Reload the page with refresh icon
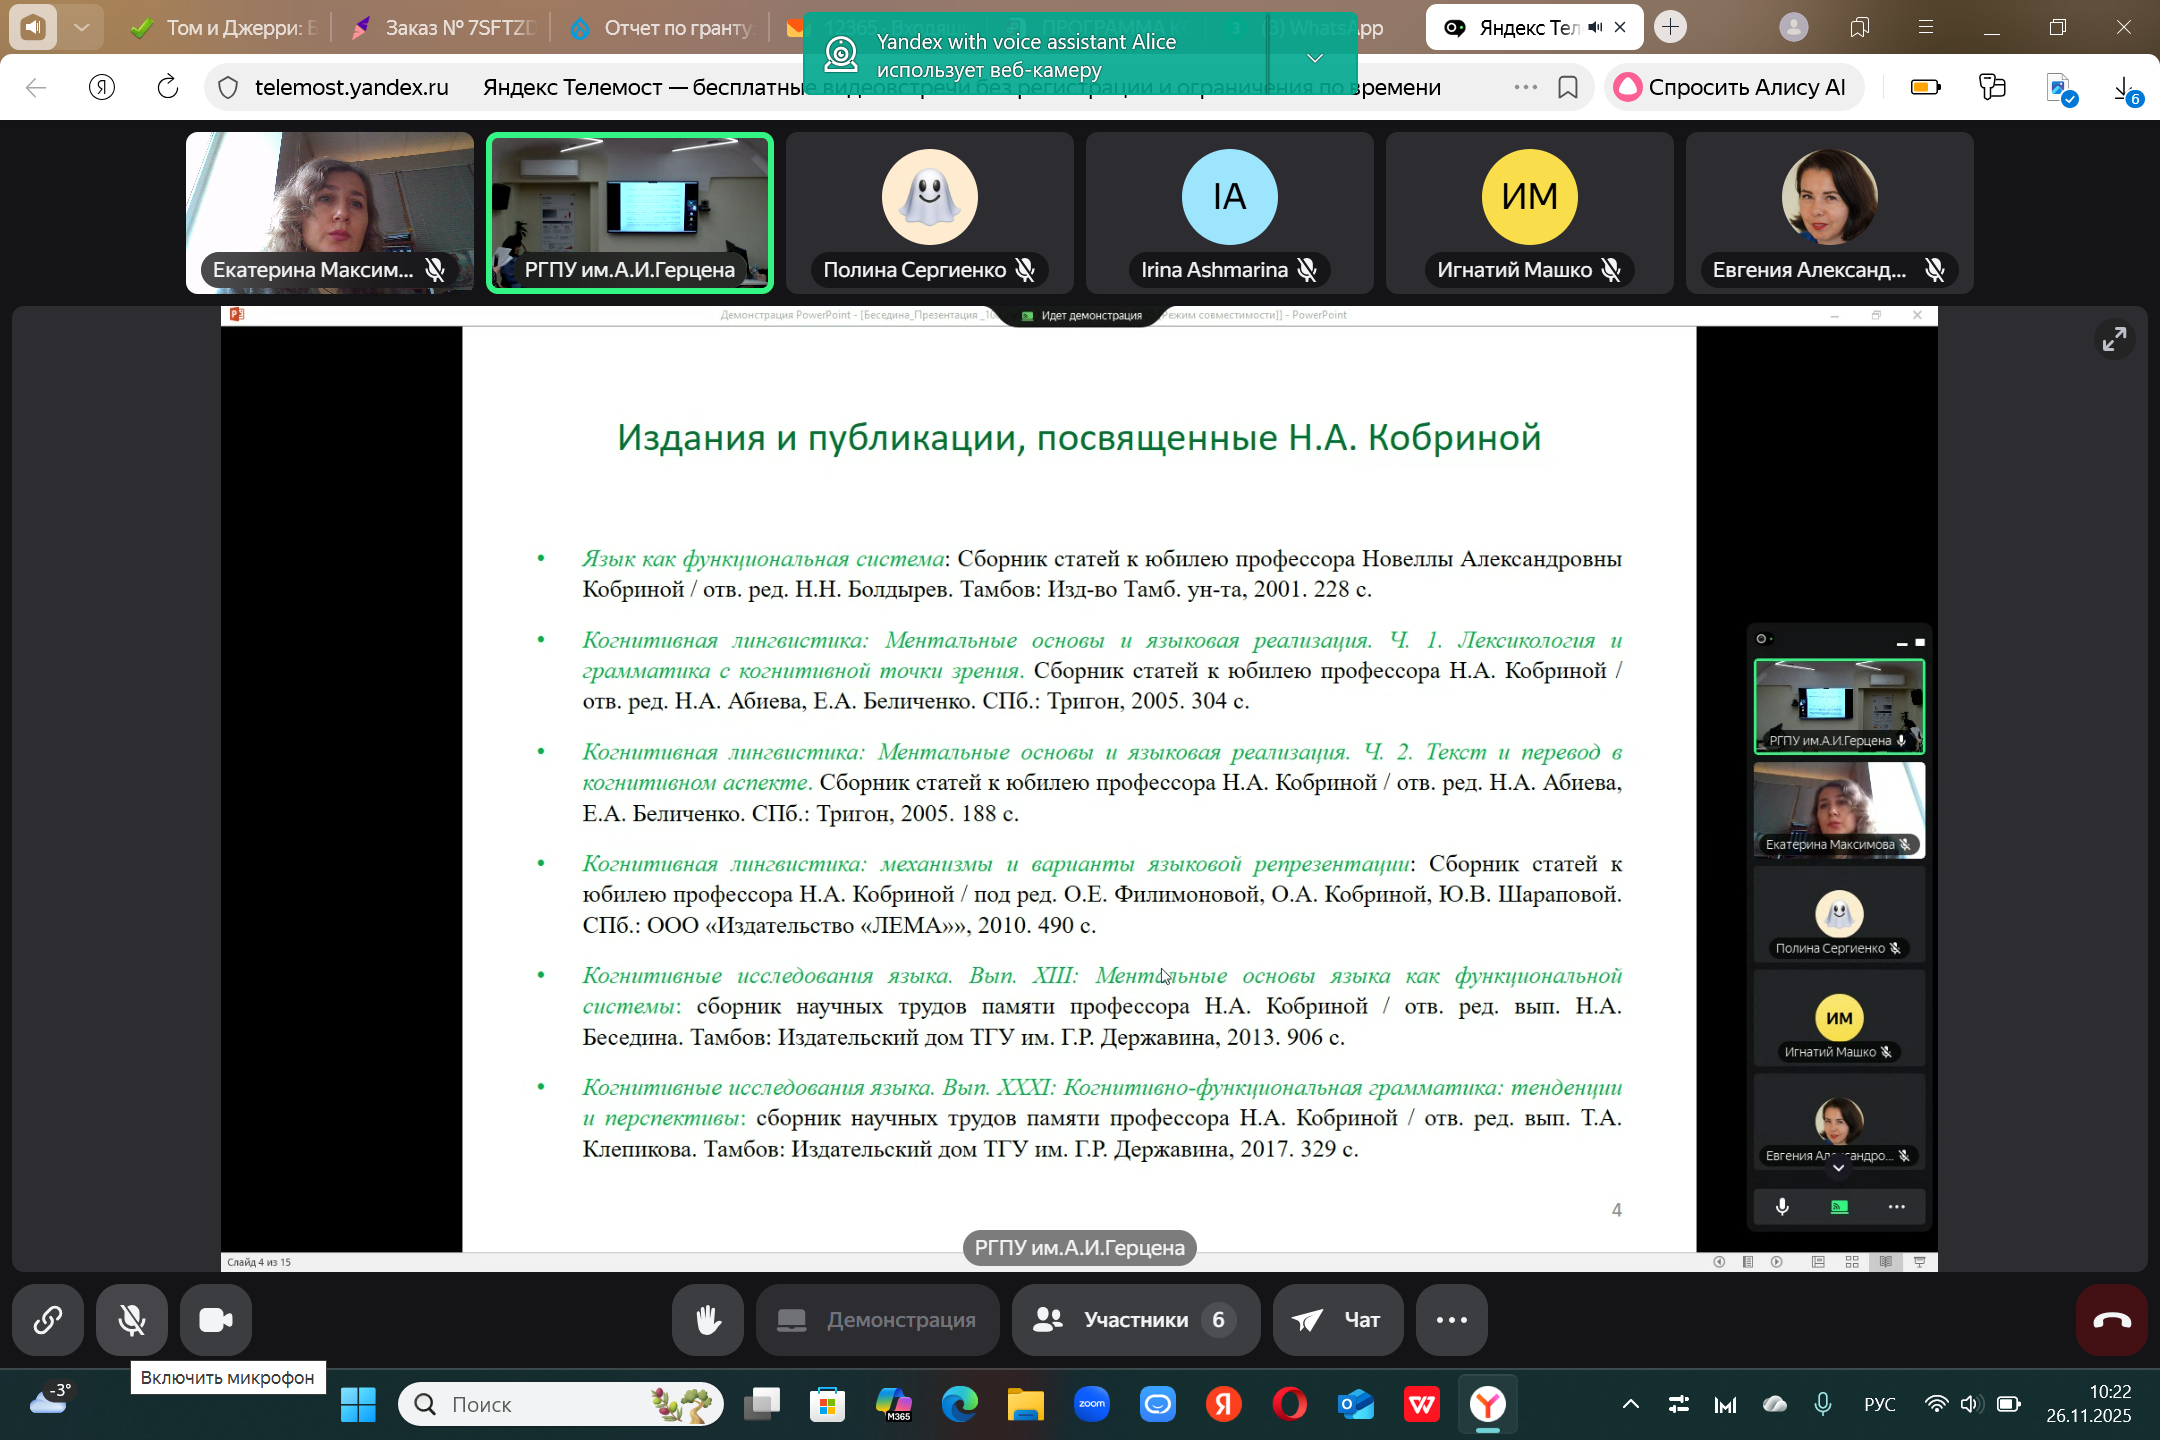Image resolution: width=2160 pixels, height=1440 pixels. coord(168,88)
